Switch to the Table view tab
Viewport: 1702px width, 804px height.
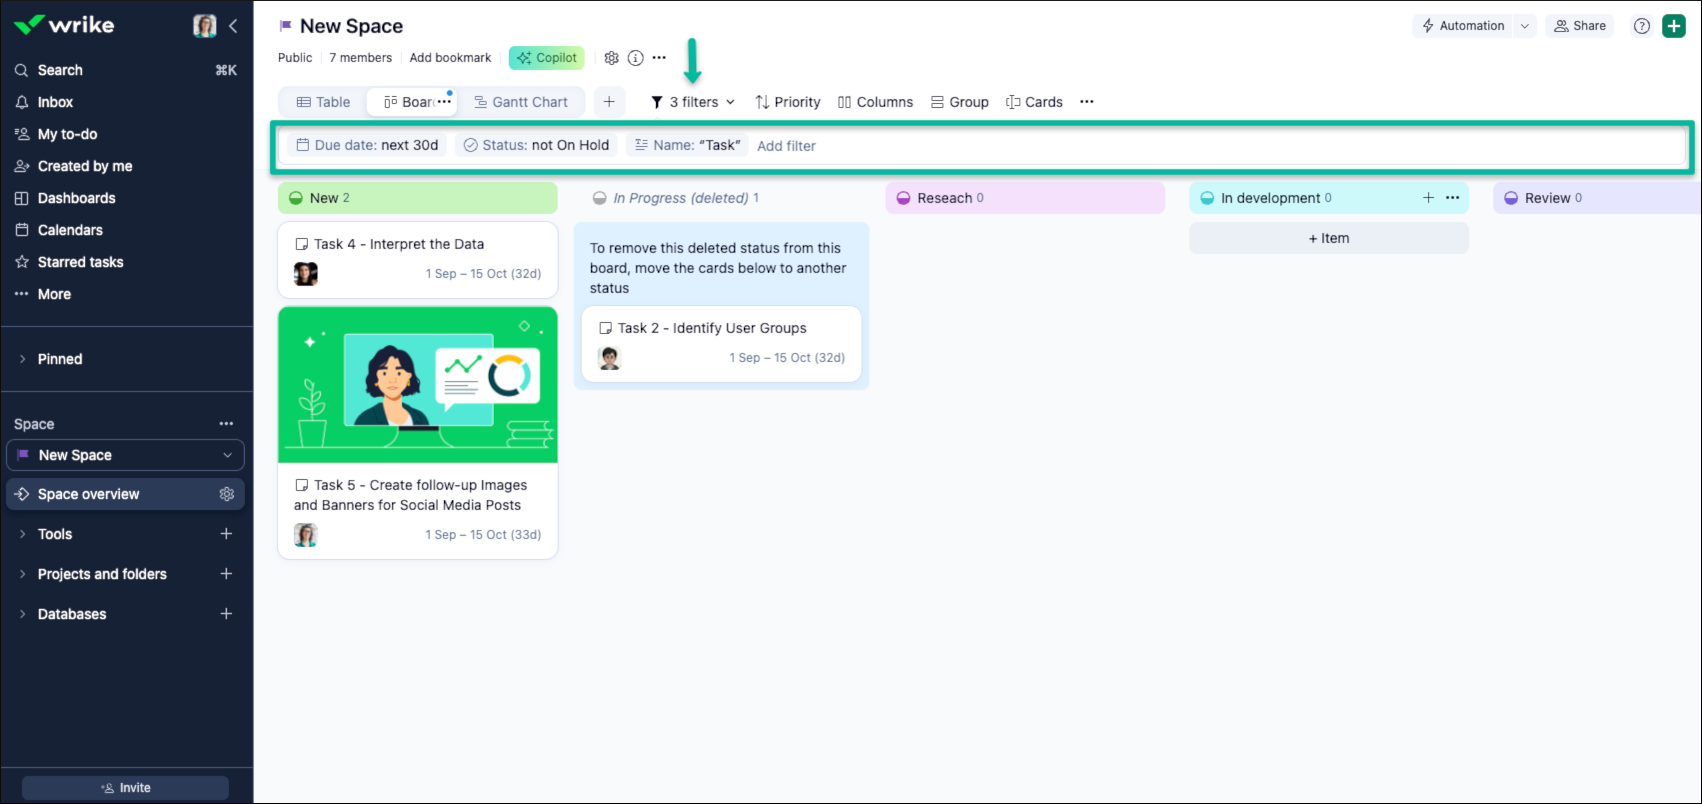click(x=323, y=102)
